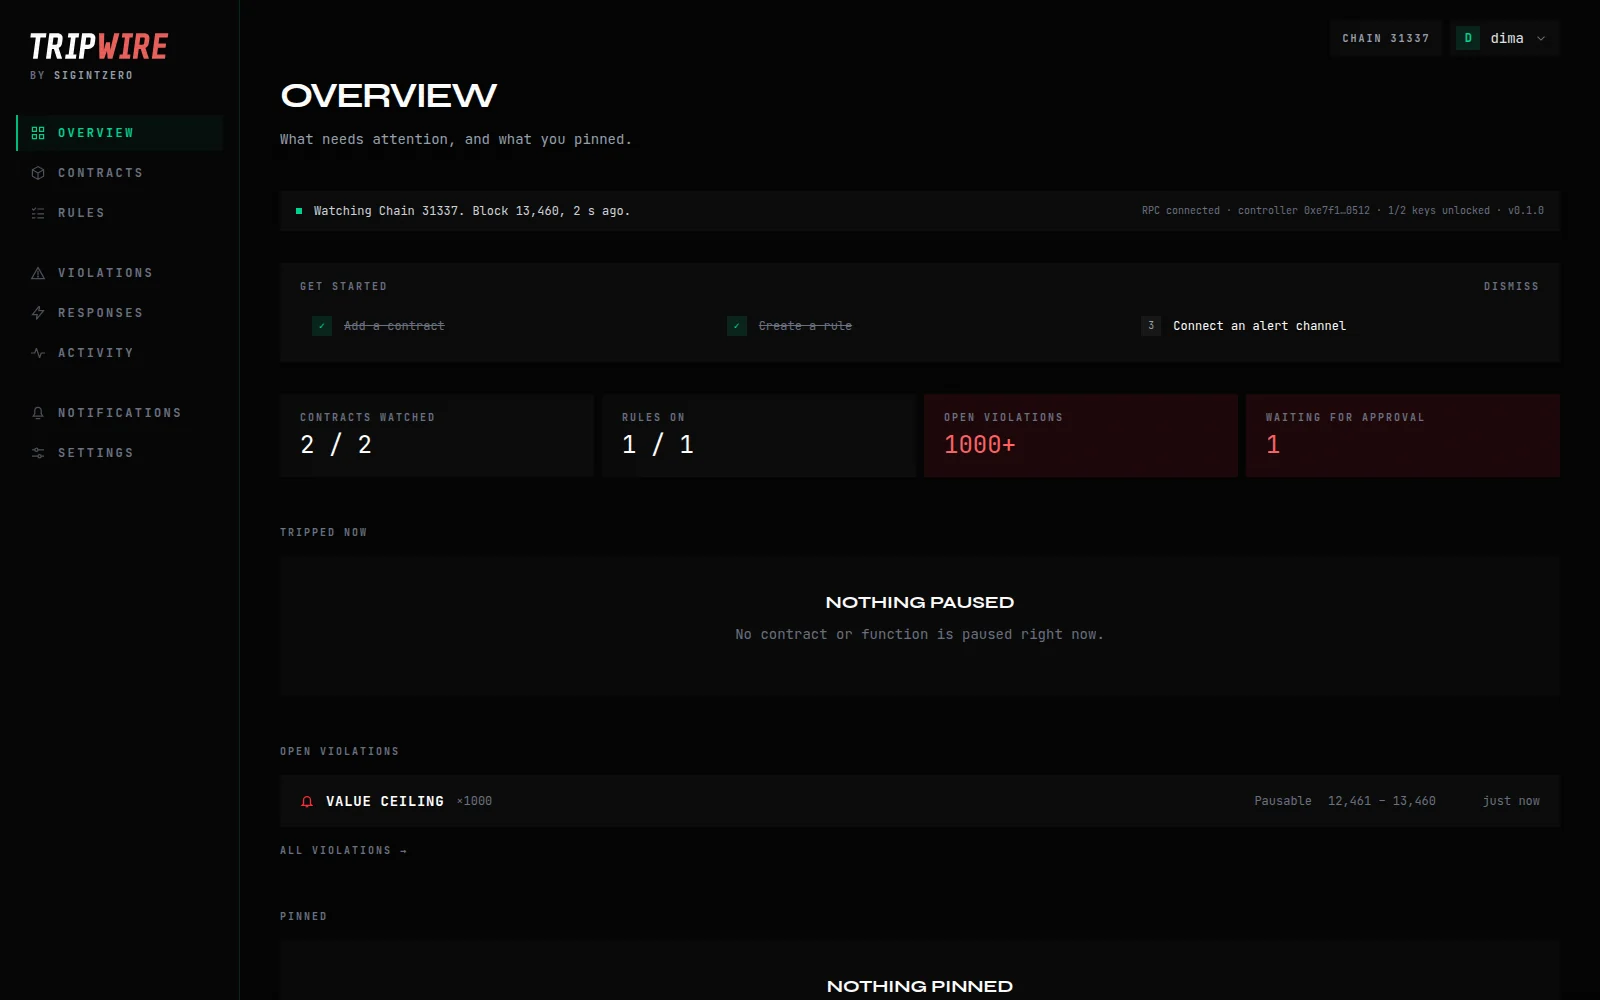Click the green watching status dot
The image size is (1600, 1000).
tap(299, 211)
